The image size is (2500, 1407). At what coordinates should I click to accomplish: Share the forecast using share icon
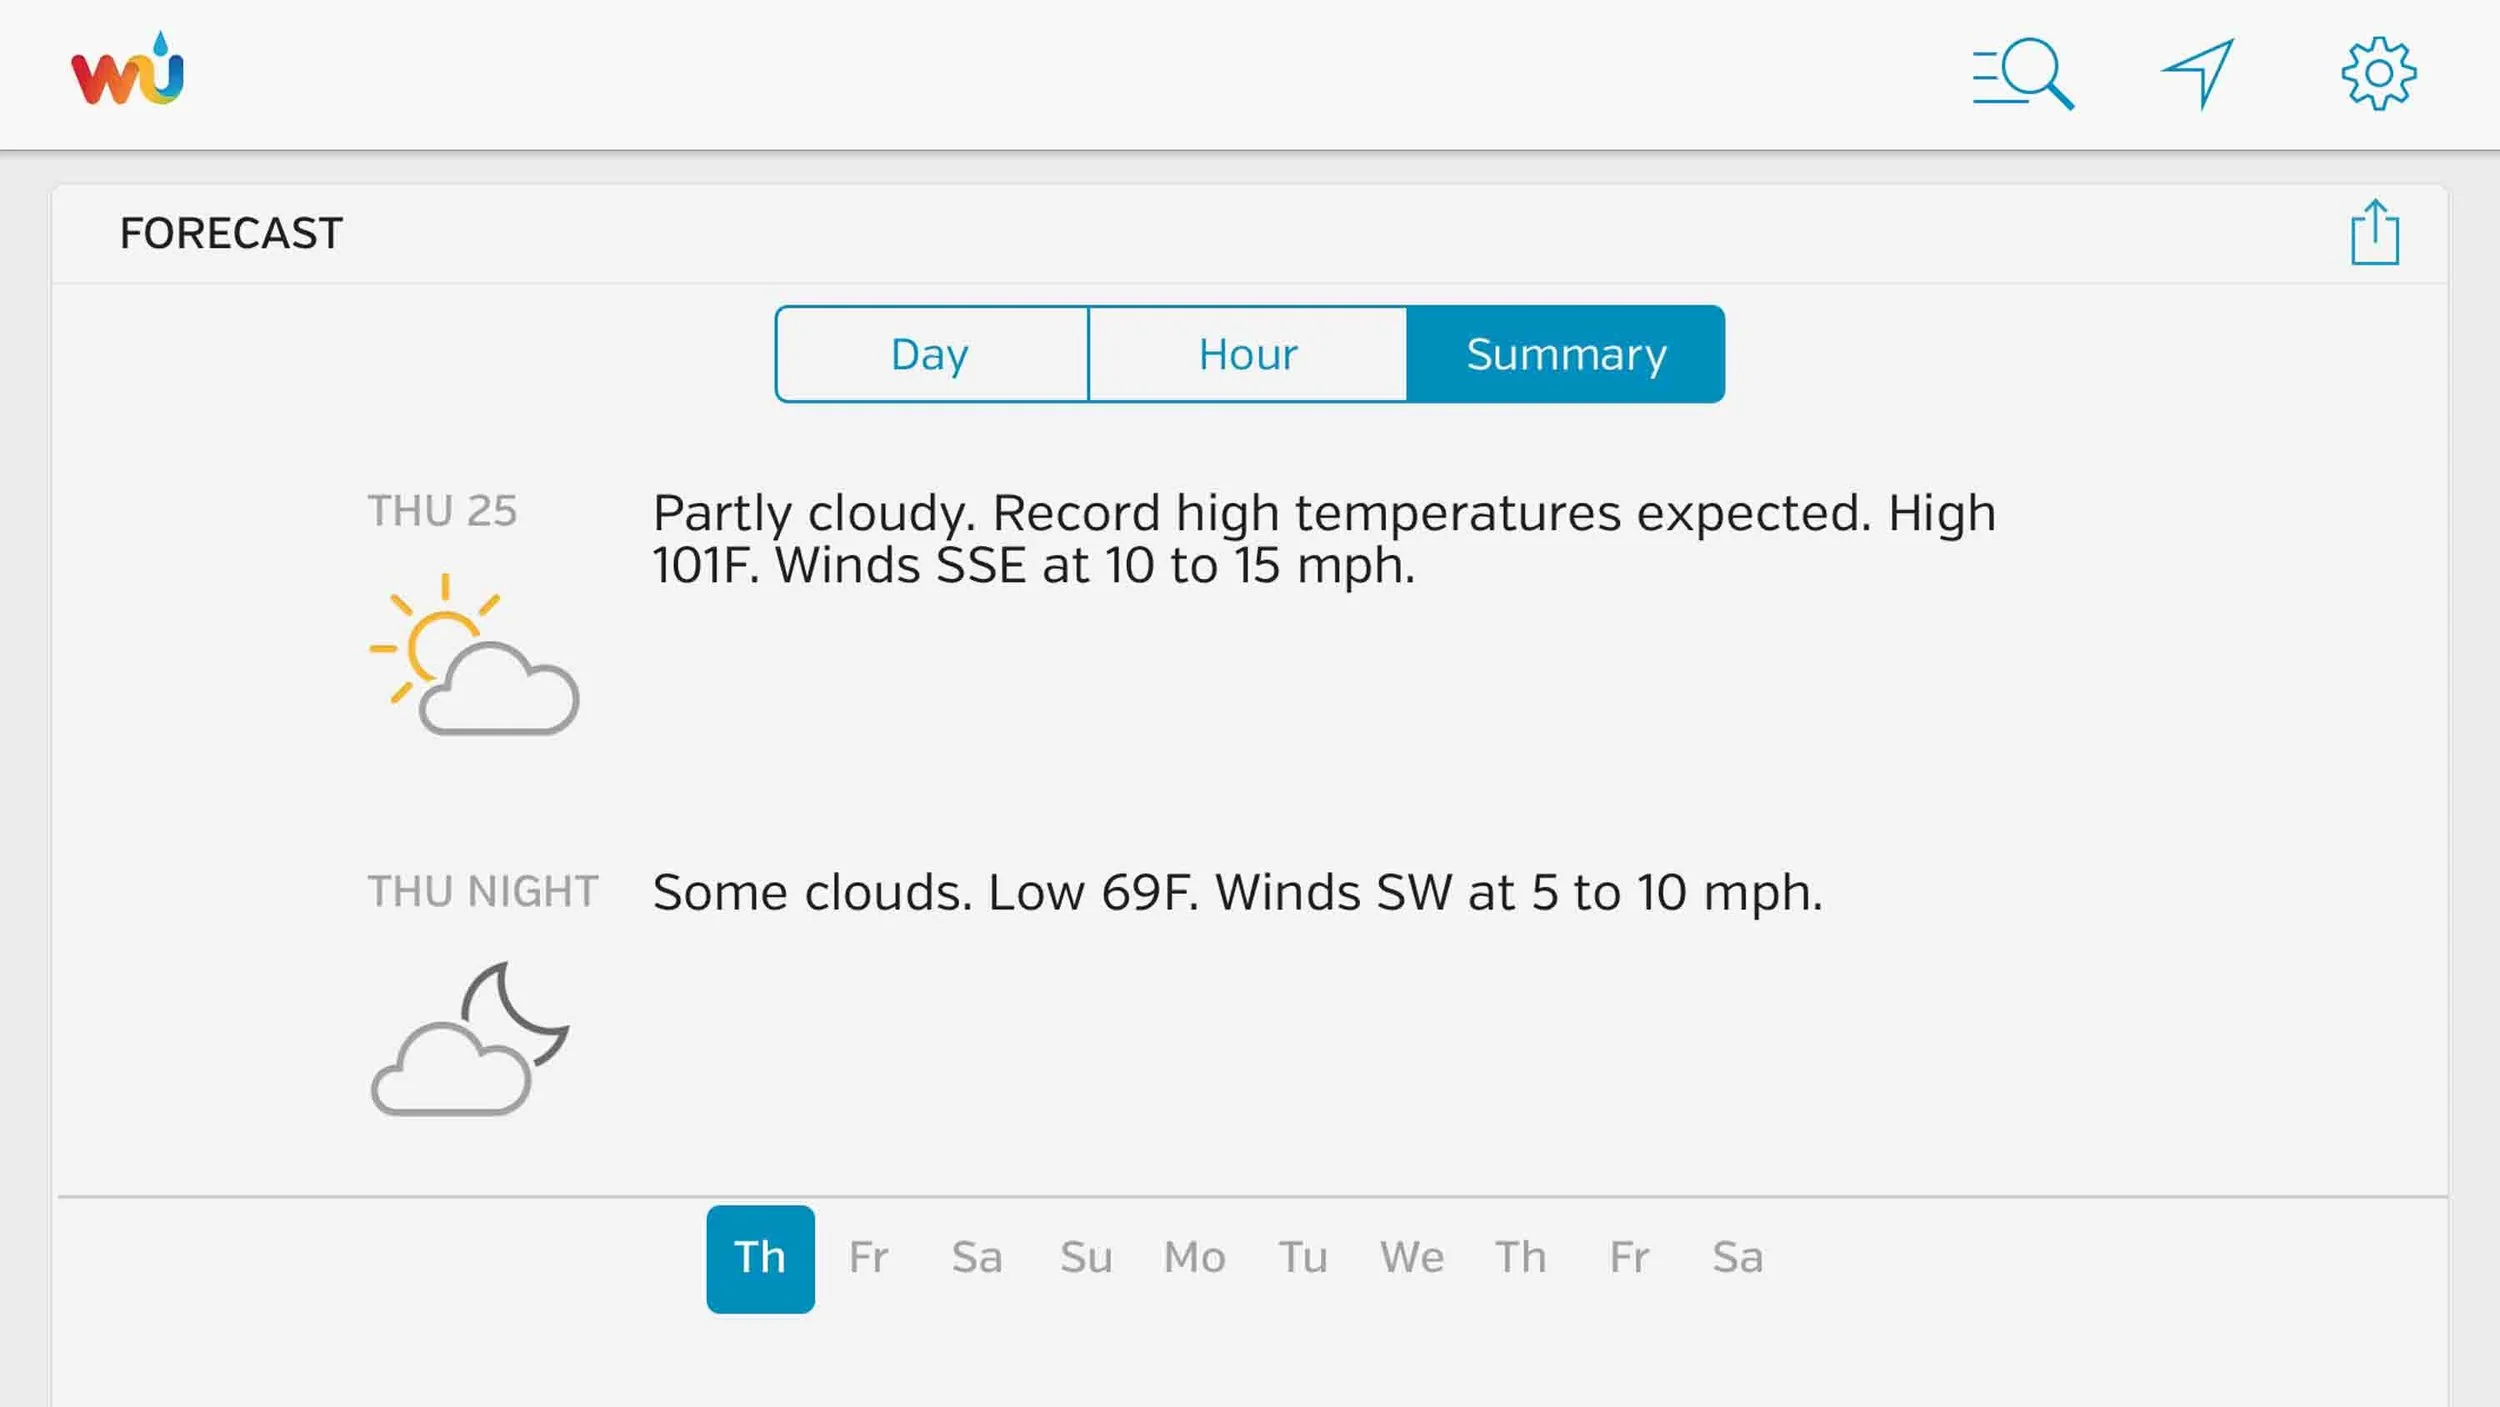click(x=2374, y=233)
